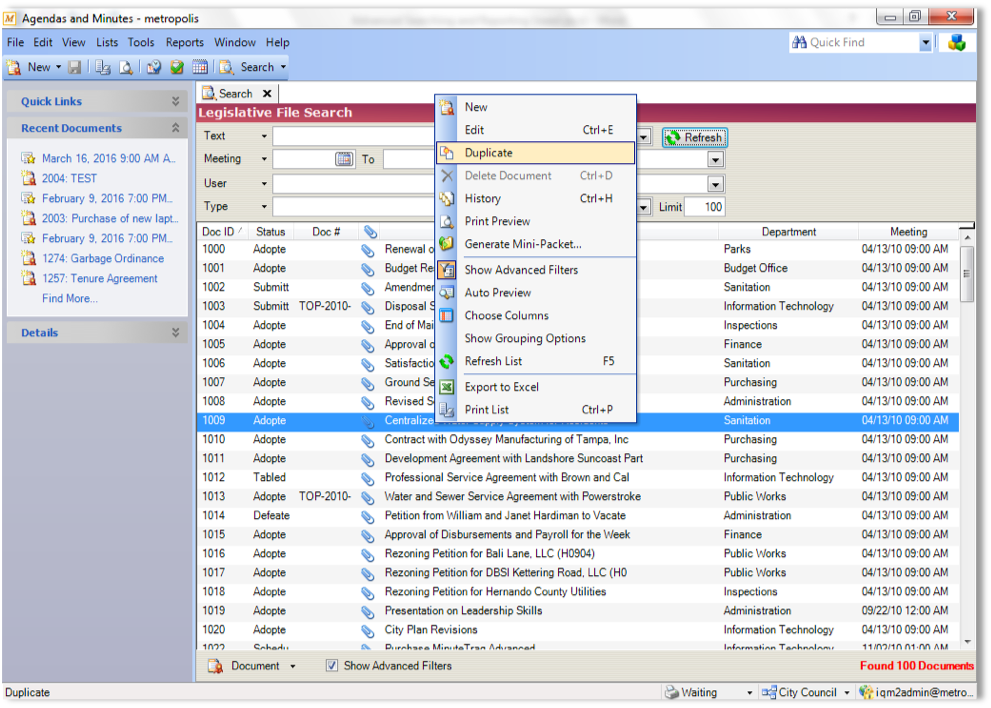Open March 16, 2016 9:00 AM recent document
The height and width of the screenshot is (708, 991).
click(x=109, y=158)
